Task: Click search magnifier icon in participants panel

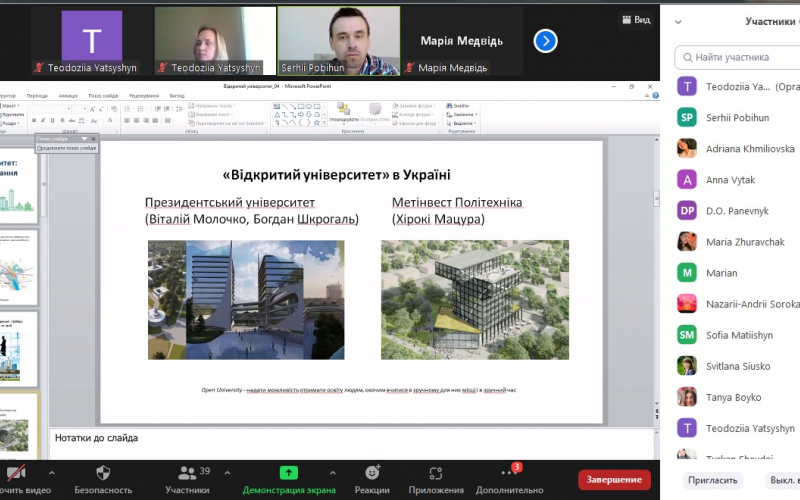Action: pos(688,57)
